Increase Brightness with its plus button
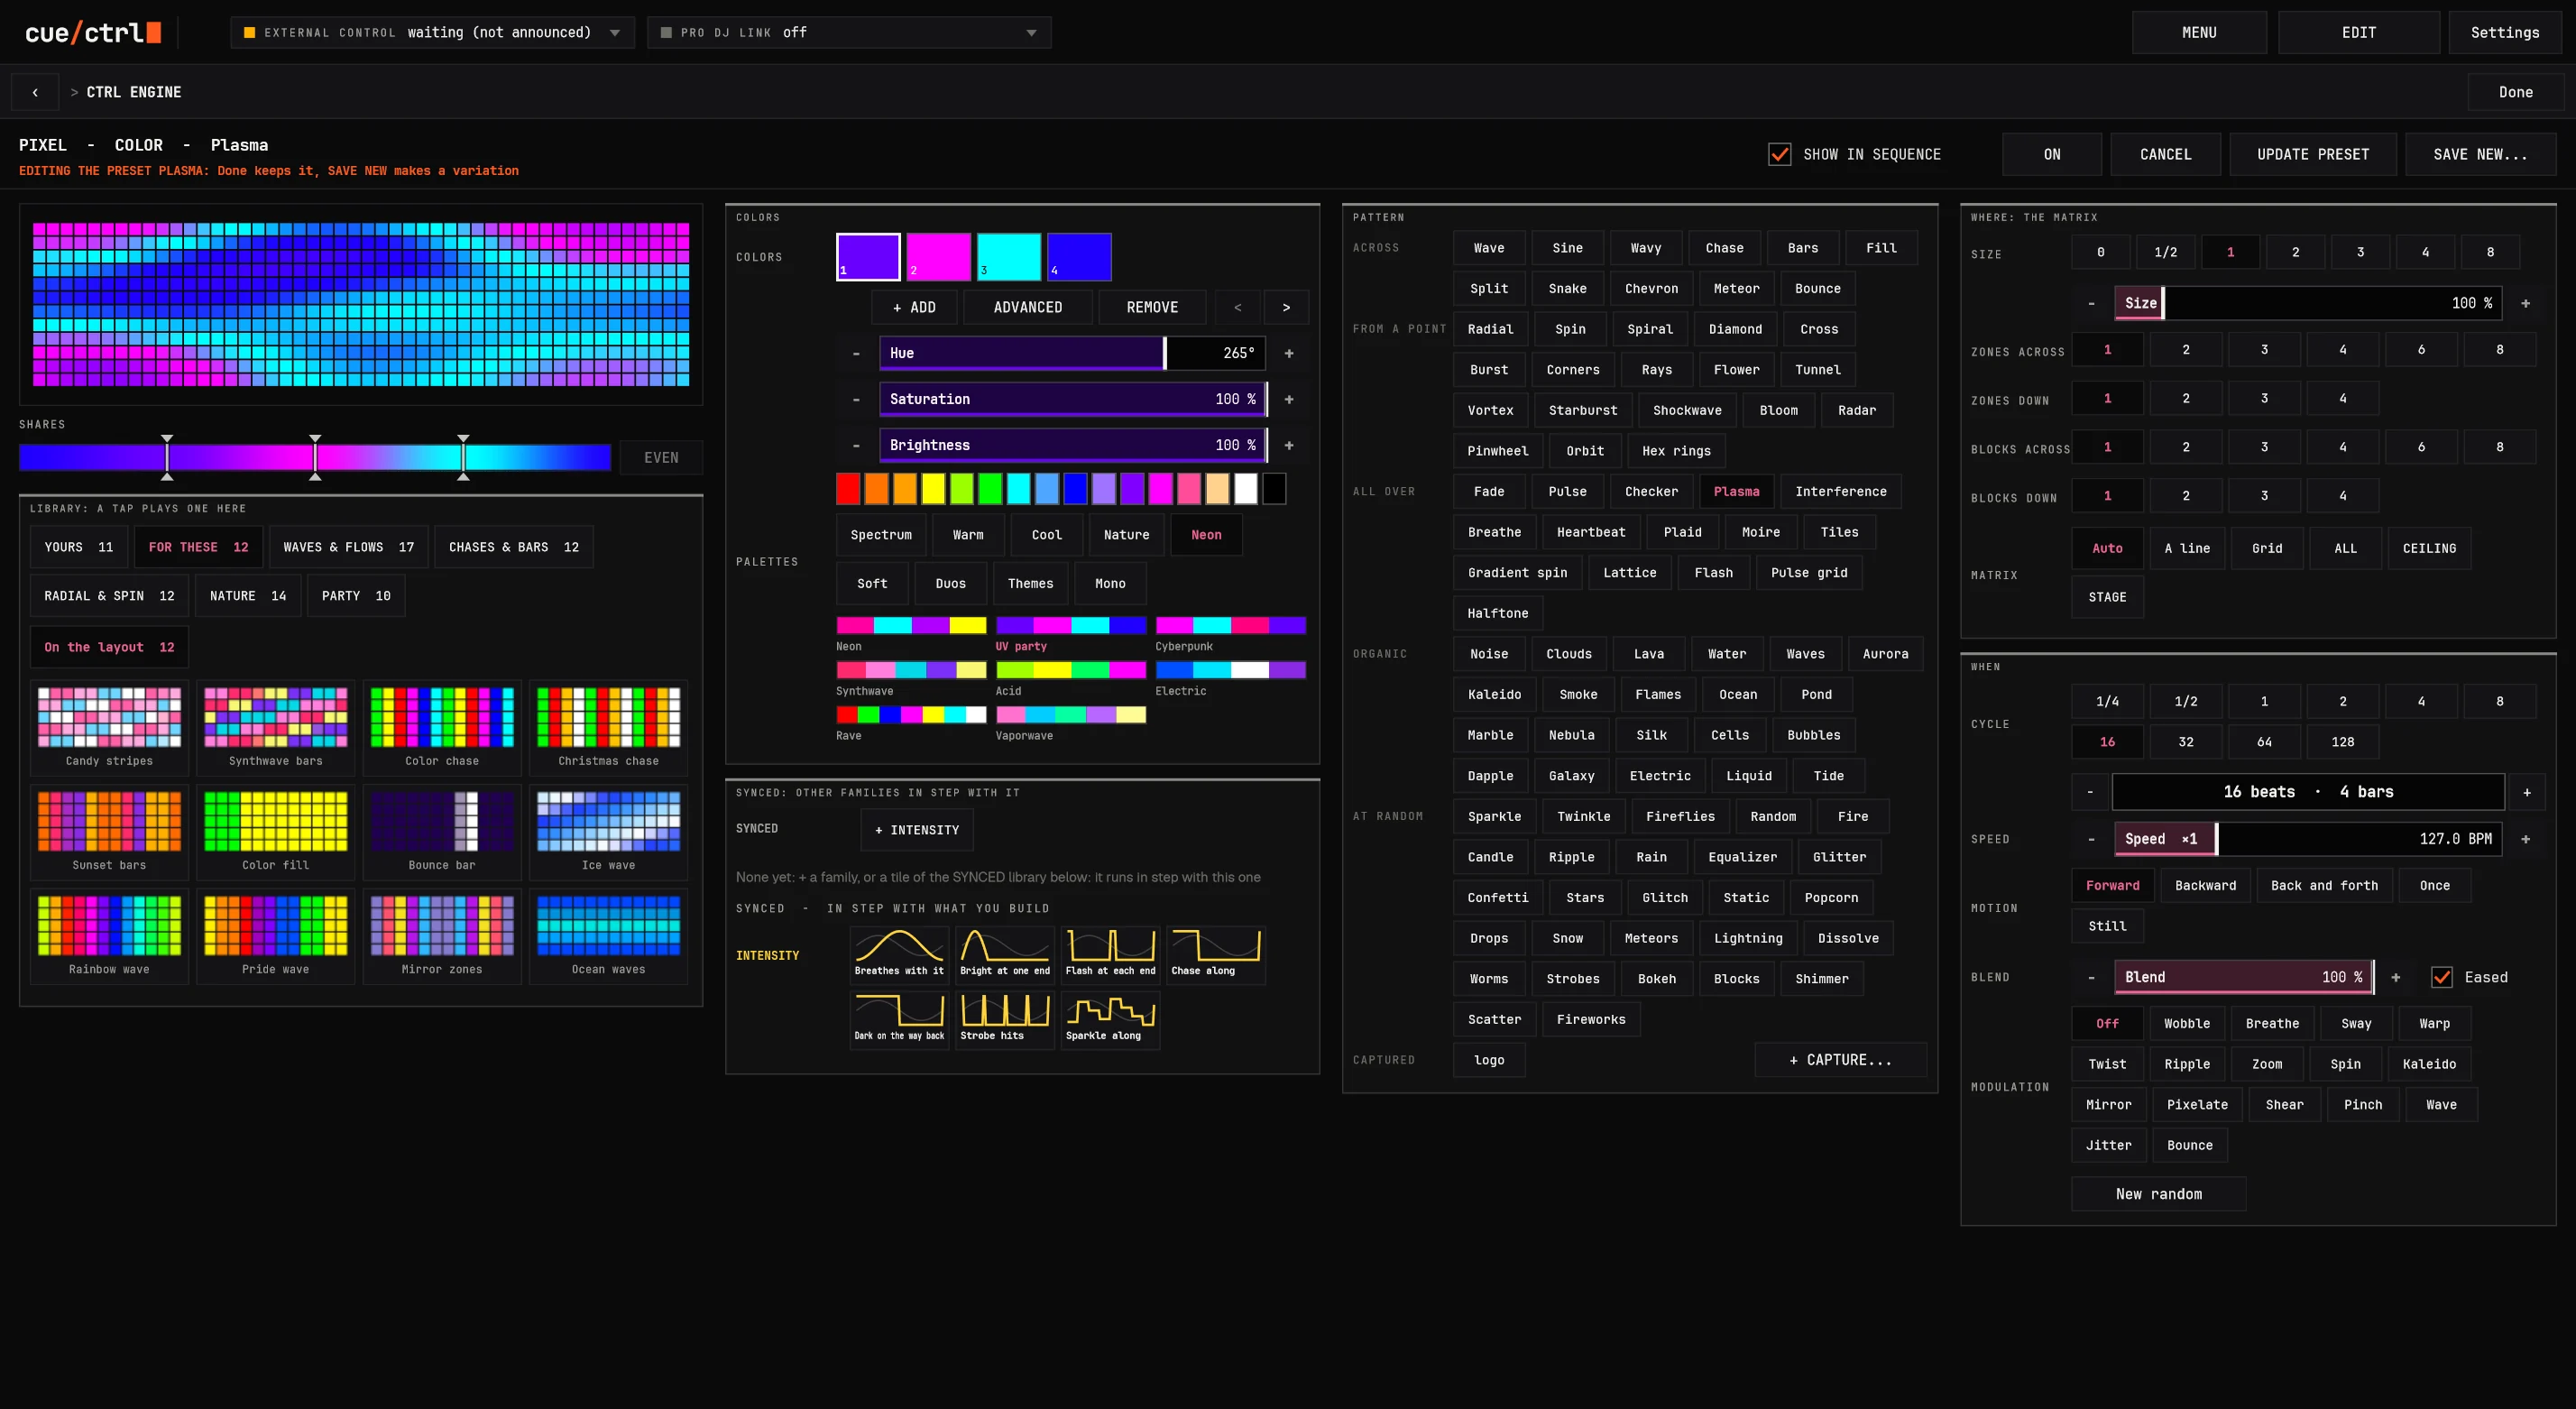Image resolution: width=2576 pixels, height=1409 pixels. [1289, 445]
